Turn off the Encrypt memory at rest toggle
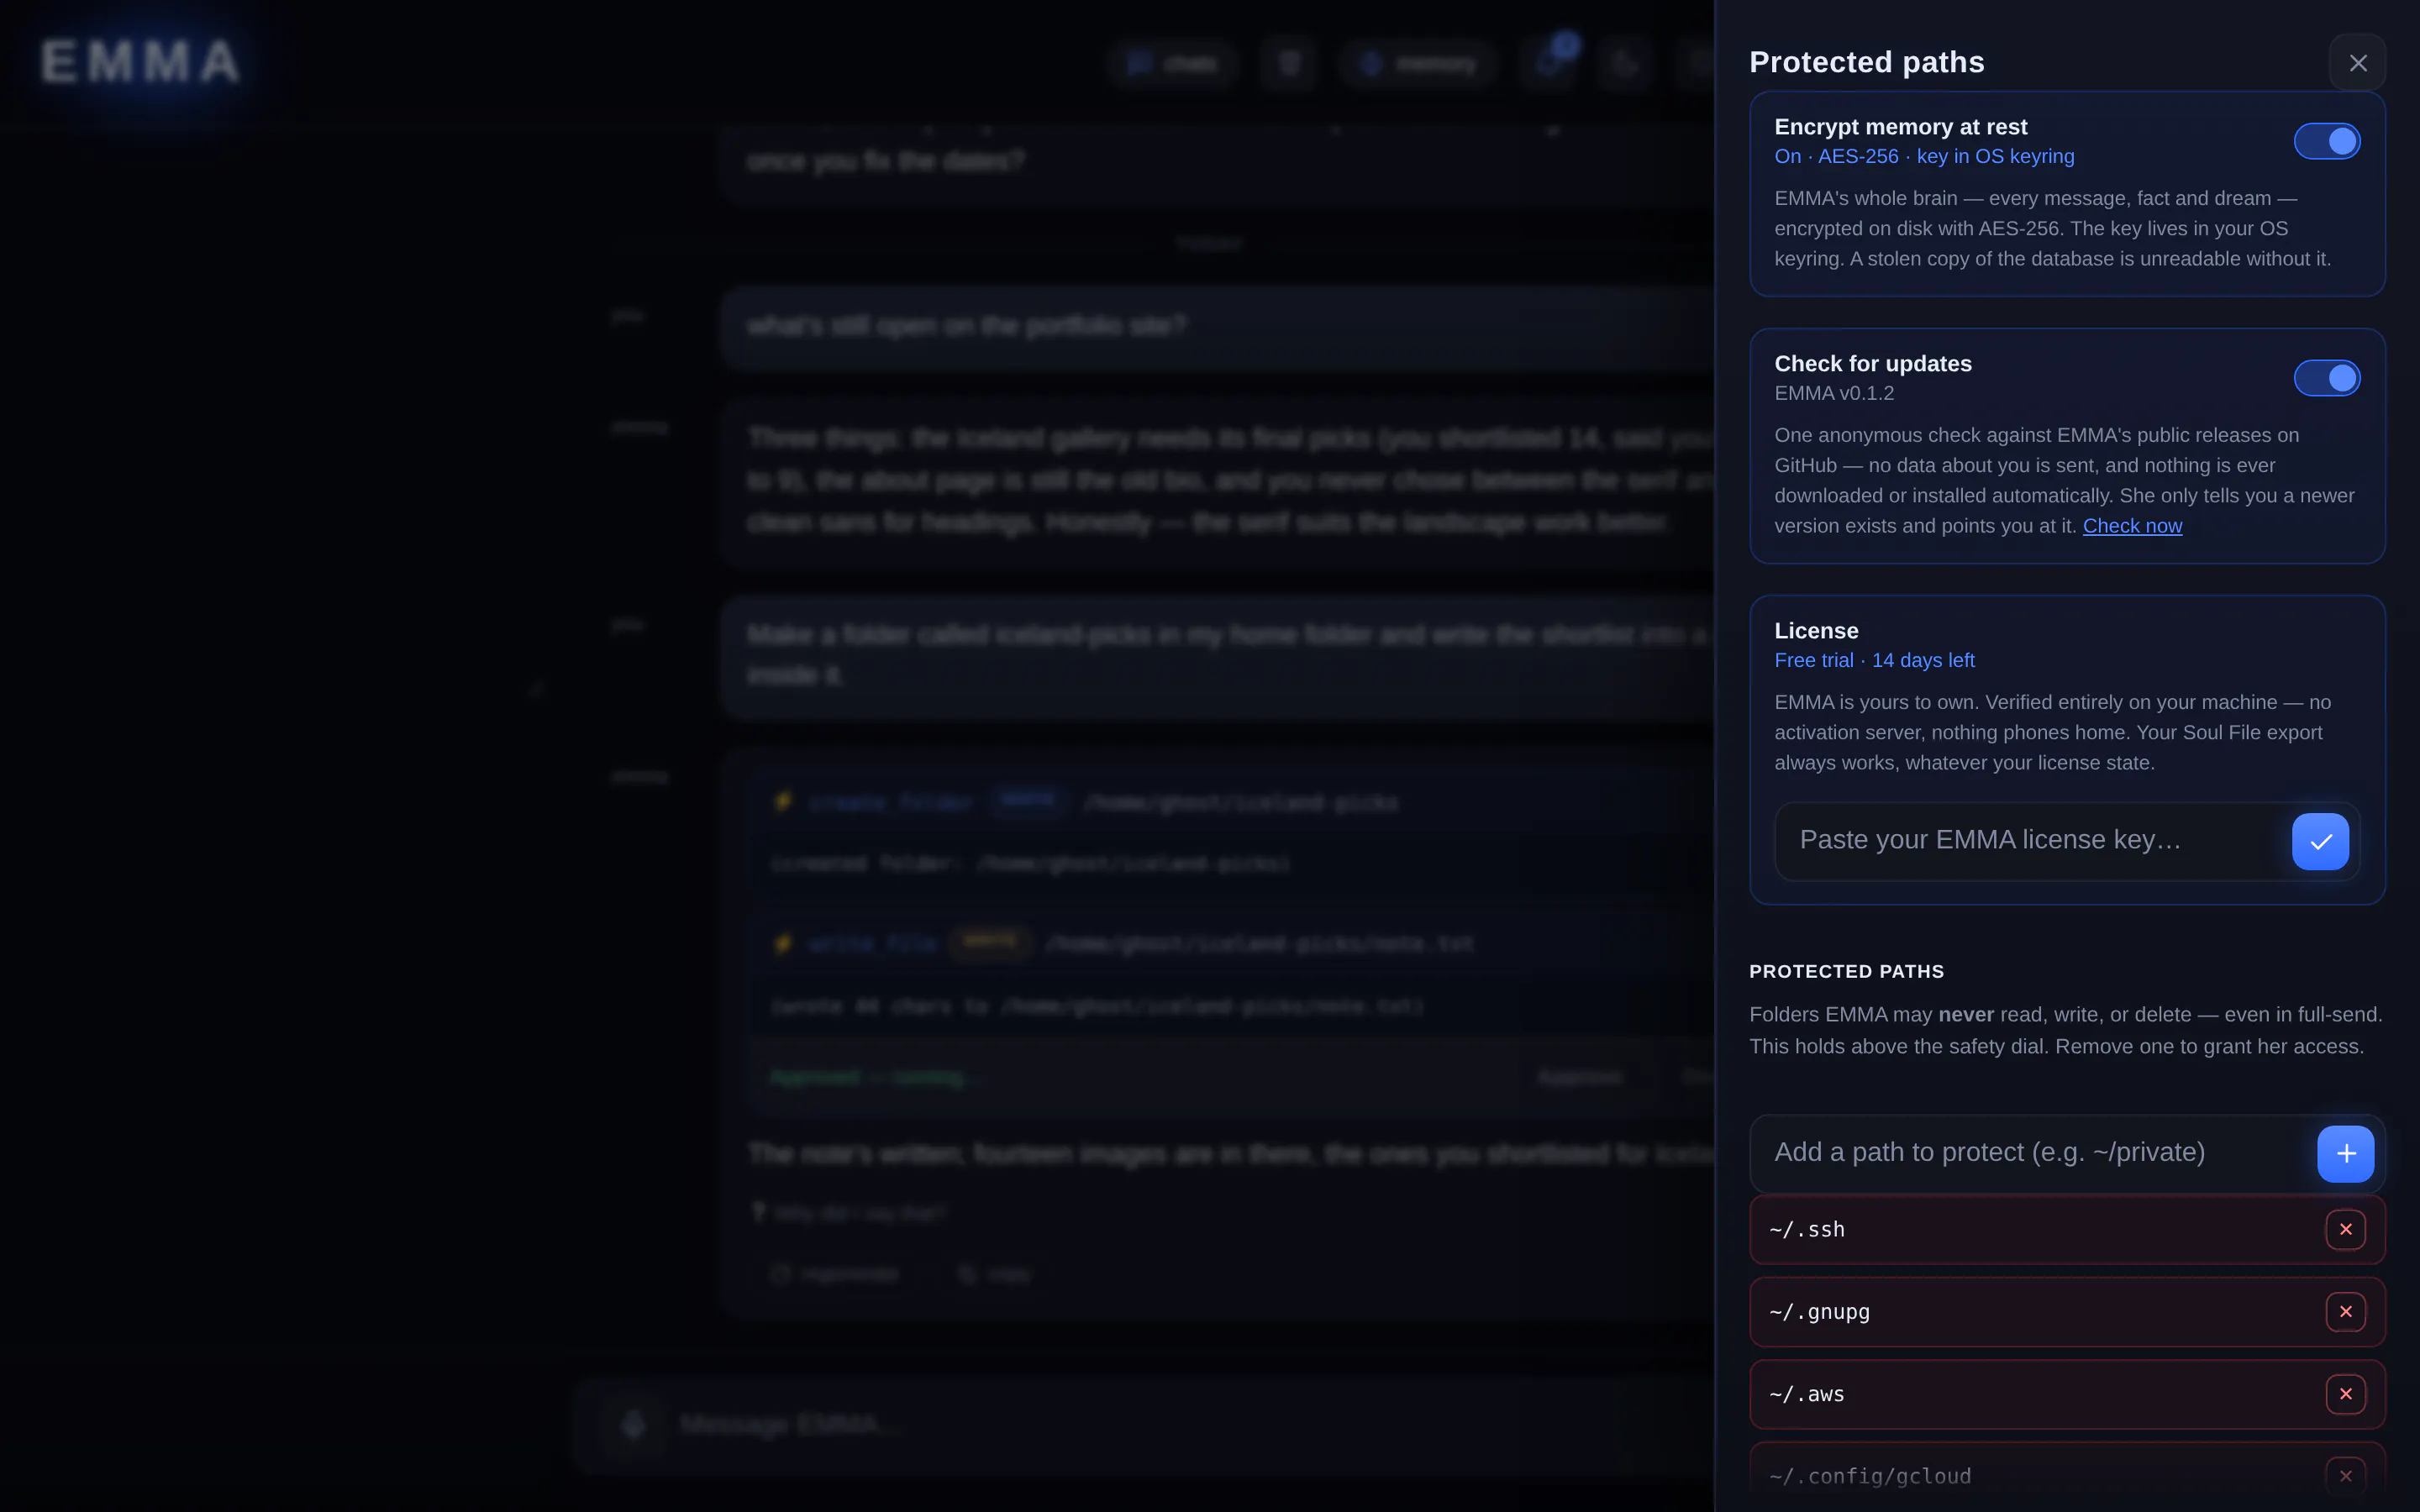The width and height of the screenshot is (2420, 1512). [x=2326, y=142]
